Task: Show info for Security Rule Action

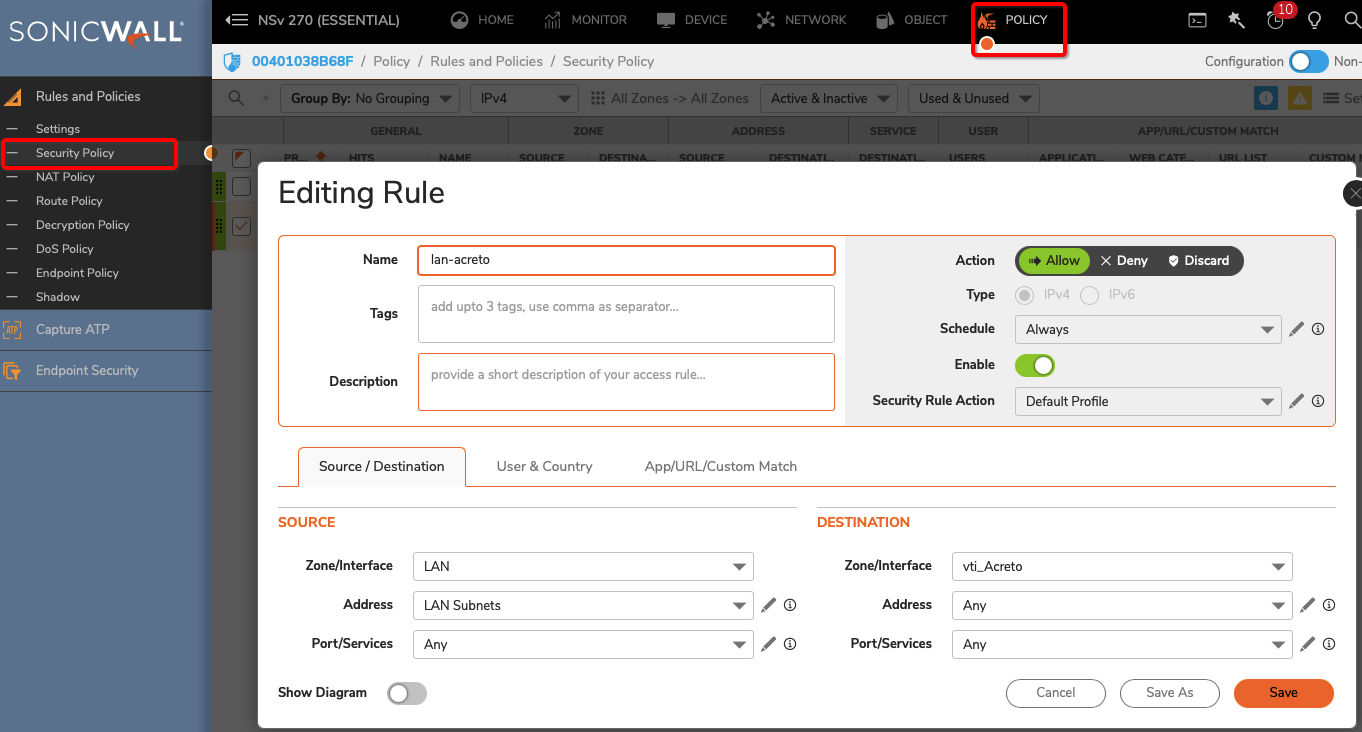Action: (x=1318, y=401)
